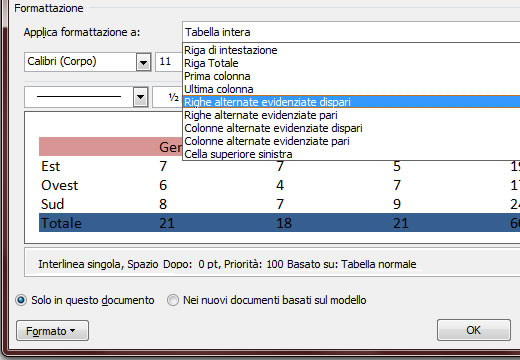The image size is (520, 360).
Task: Click the font size field showing 11
Action: (169, 62)
